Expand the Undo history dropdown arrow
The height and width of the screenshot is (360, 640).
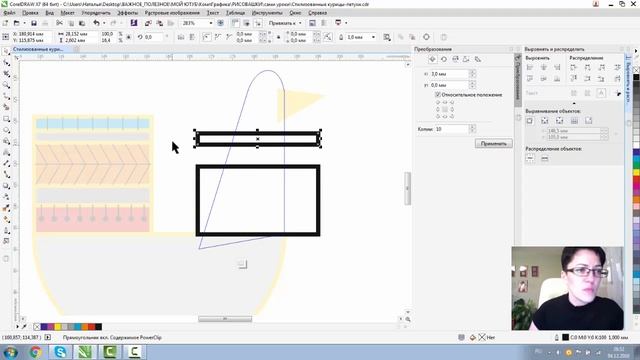[x=104, y=23]
